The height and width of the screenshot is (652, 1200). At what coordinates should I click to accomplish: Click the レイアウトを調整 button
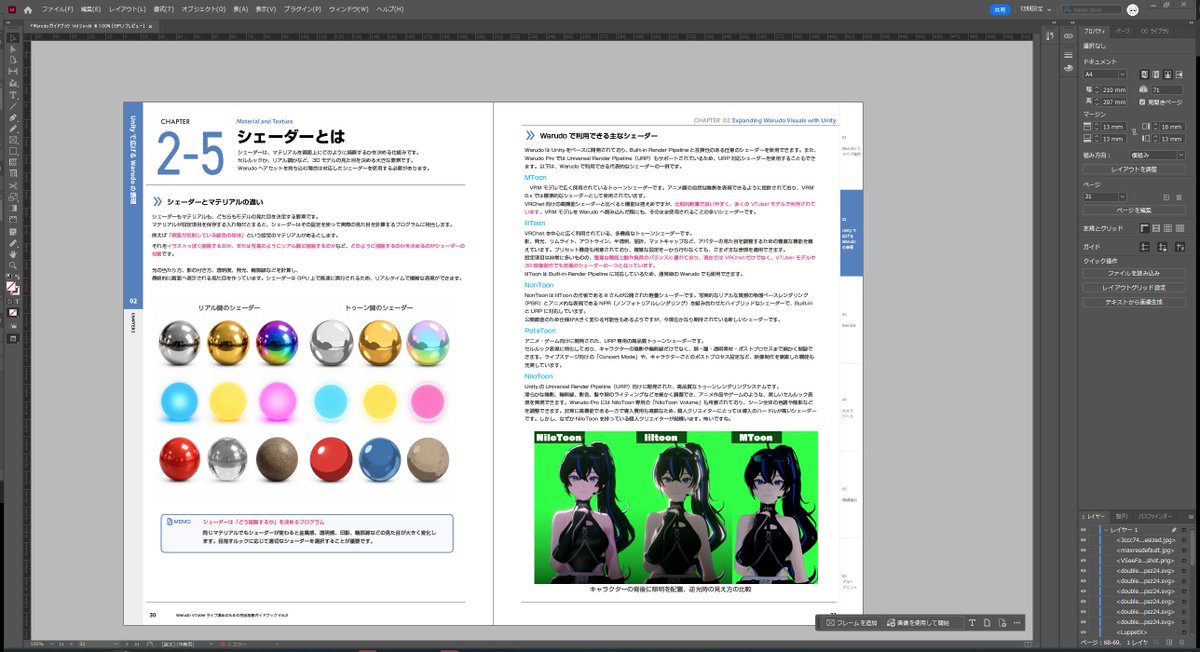click(x=1134, y=168)
